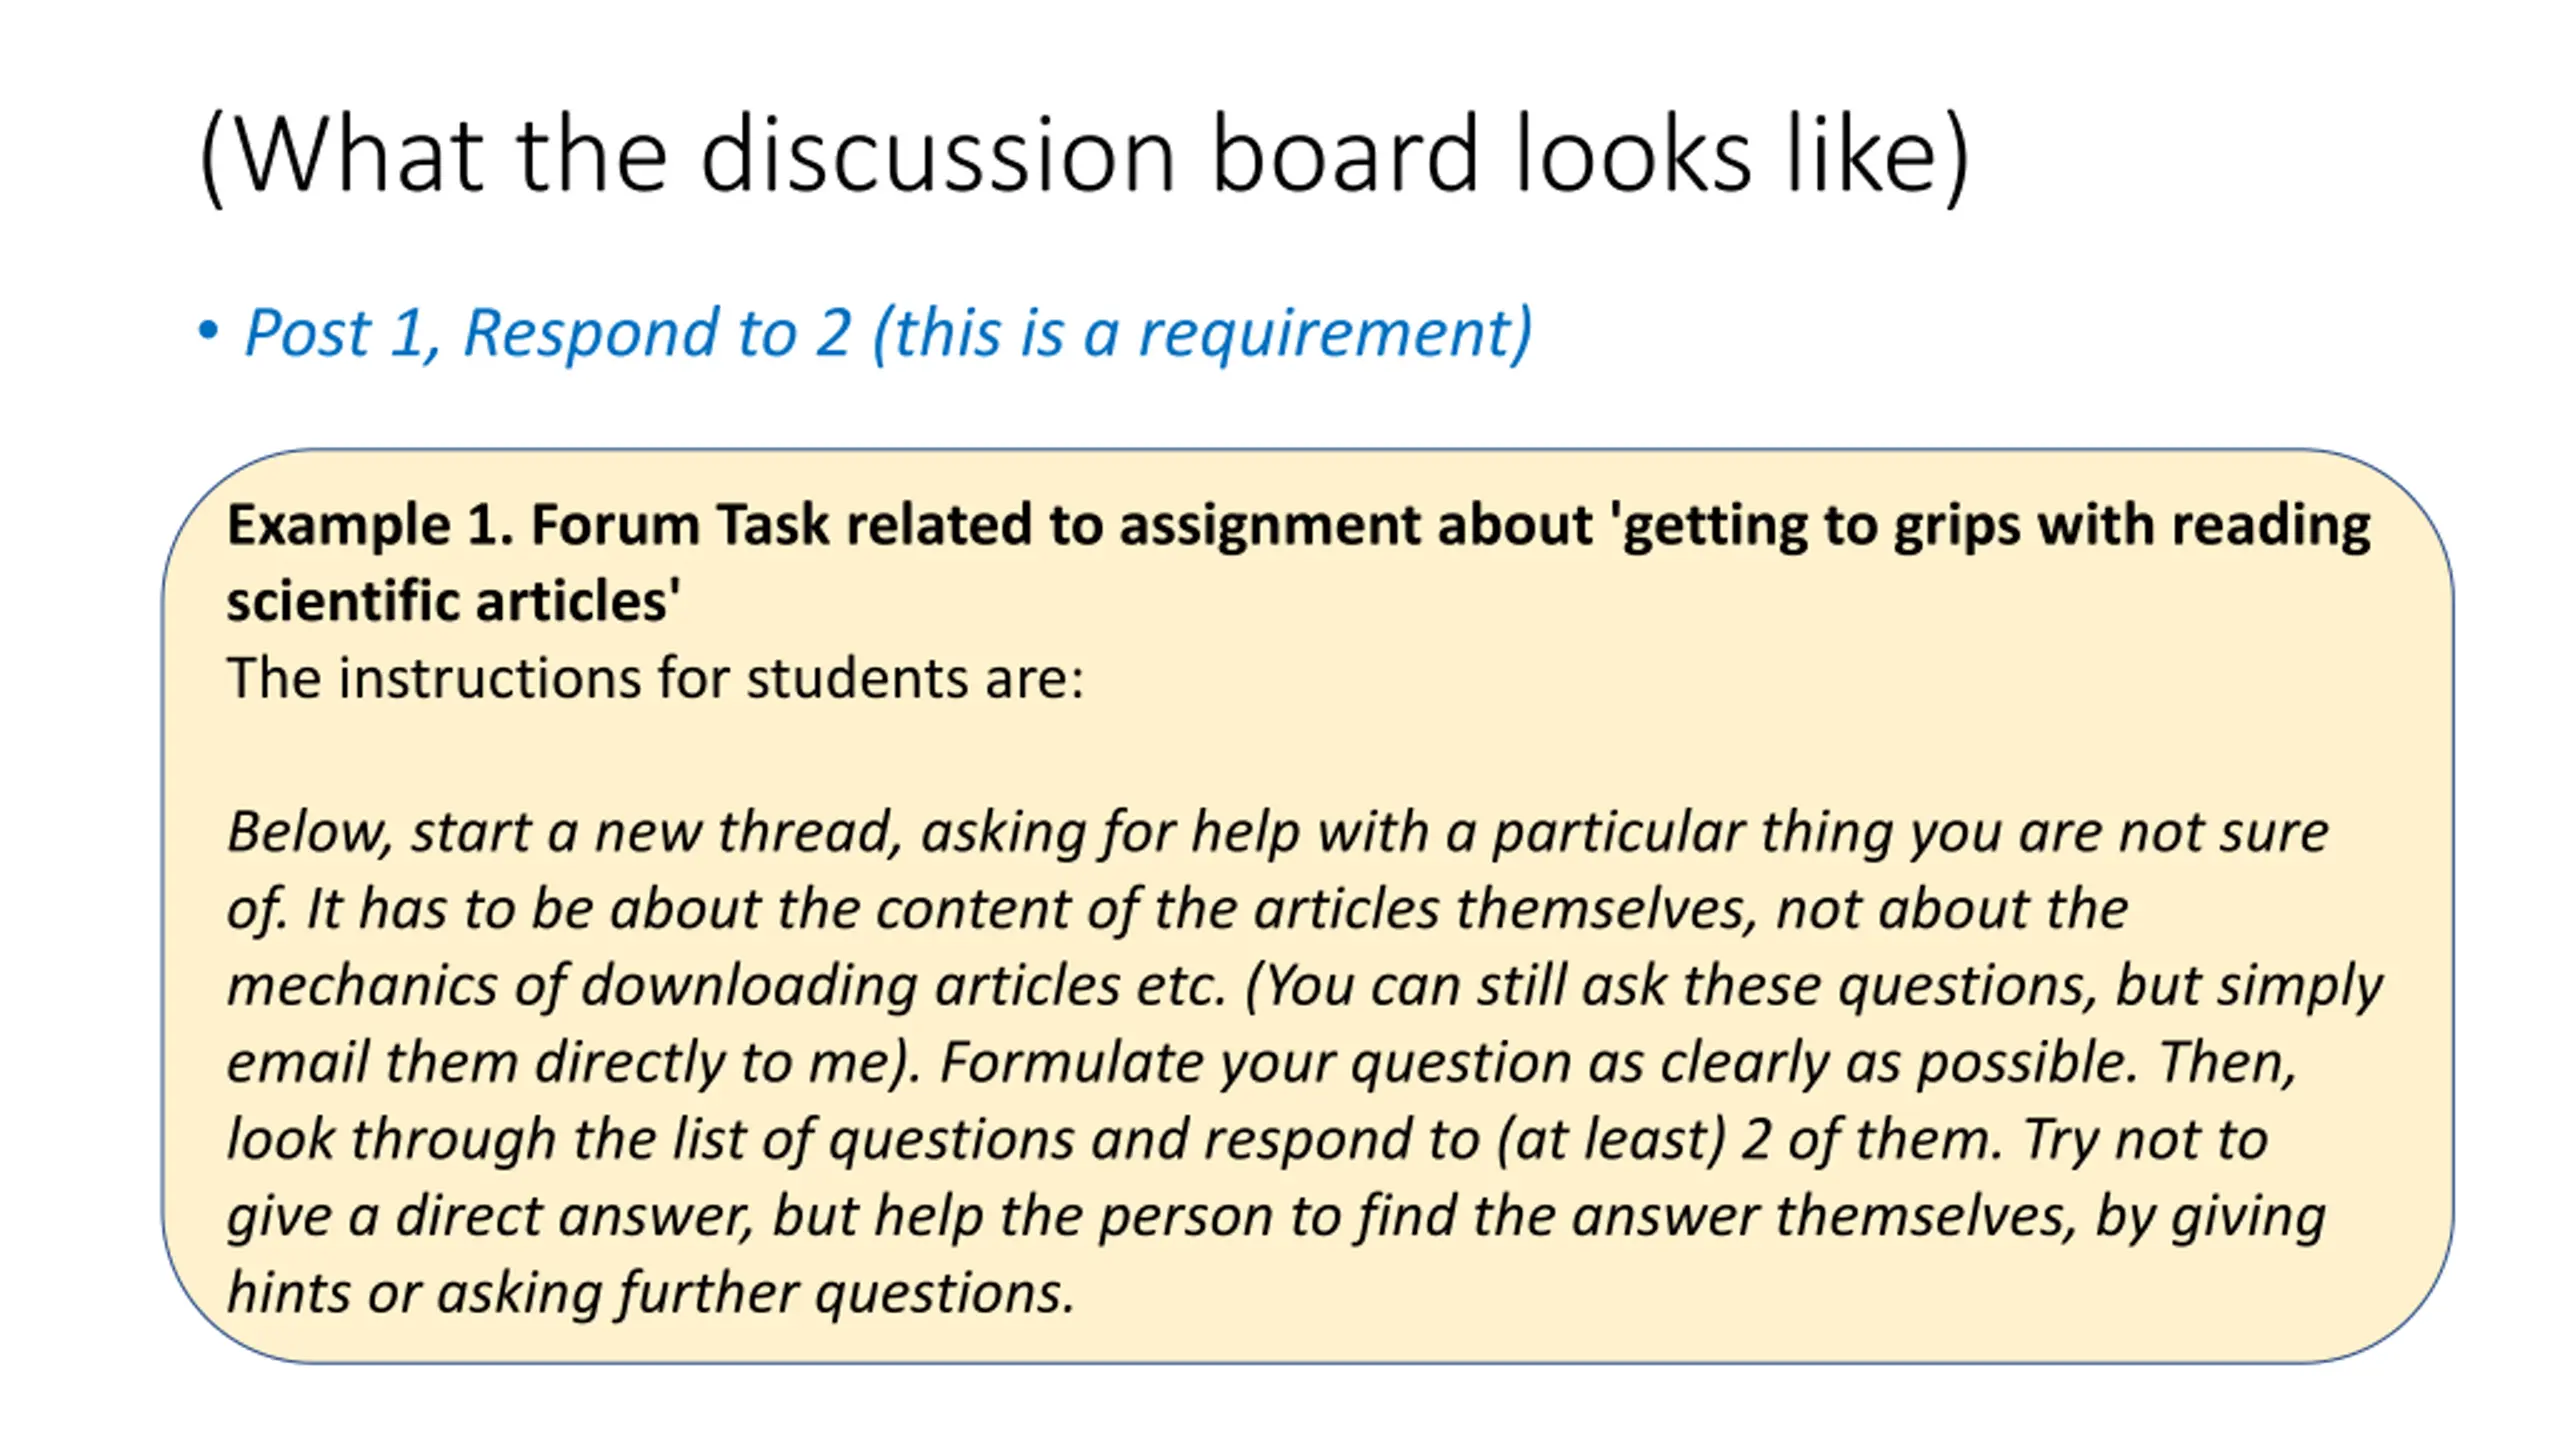
Task: Select the blue 'Post 1, Respond to 2' text
Action: click(x=548, y=333)
